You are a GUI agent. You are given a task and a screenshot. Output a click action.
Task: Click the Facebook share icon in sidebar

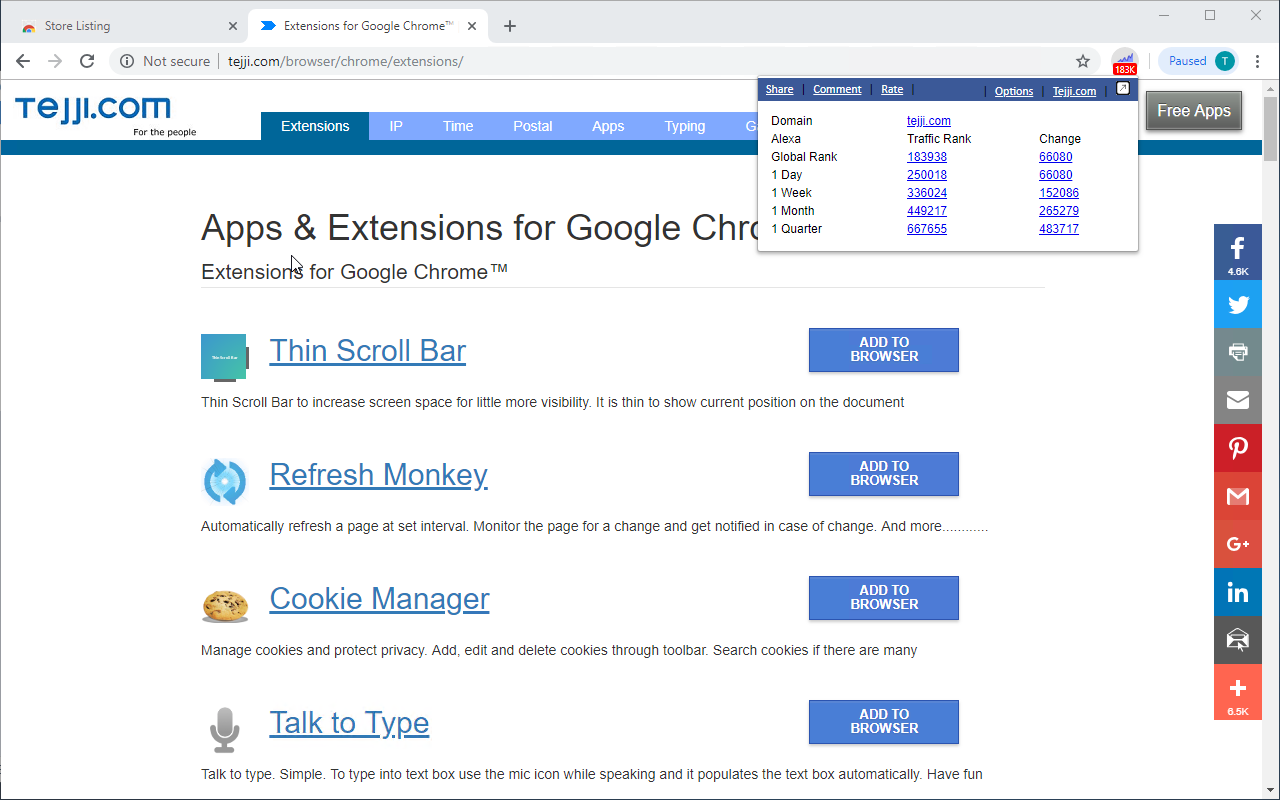[1238, 252]
